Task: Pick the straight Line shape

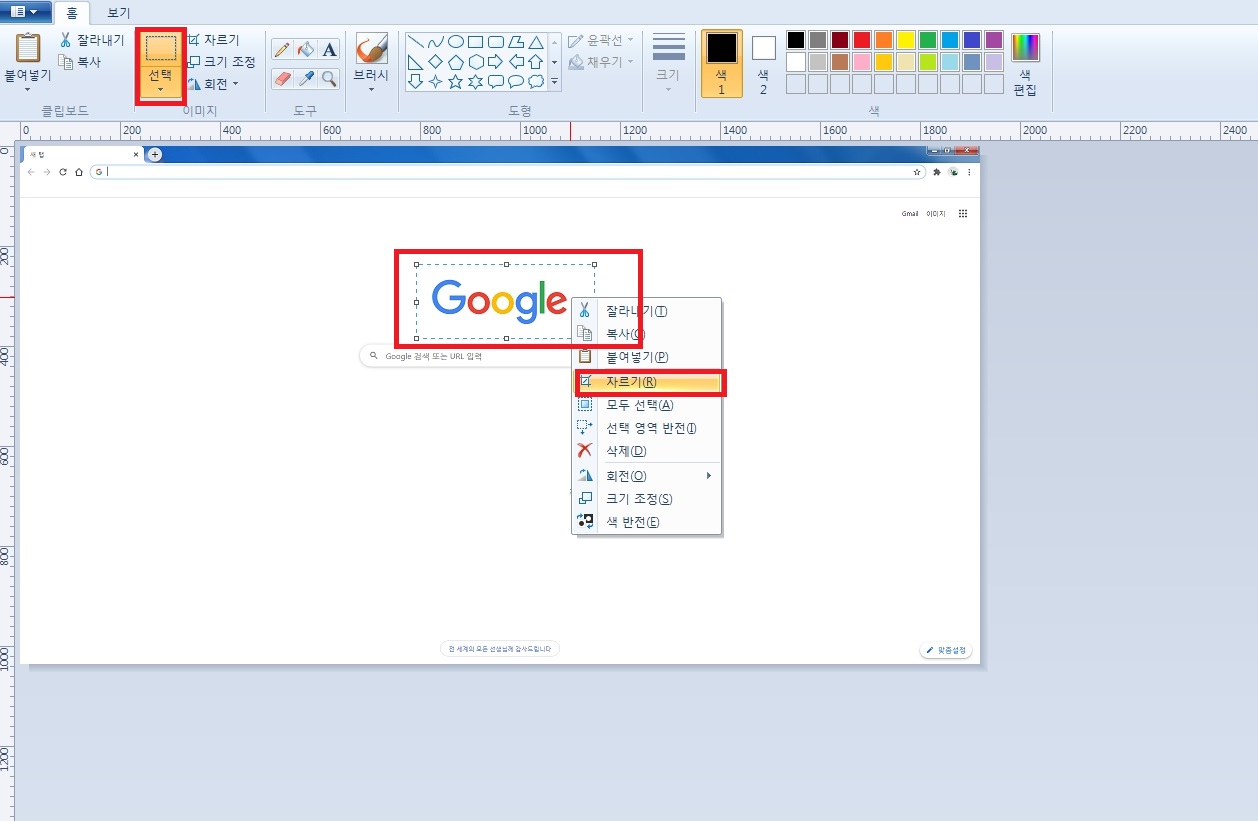Action: (415, 42)
